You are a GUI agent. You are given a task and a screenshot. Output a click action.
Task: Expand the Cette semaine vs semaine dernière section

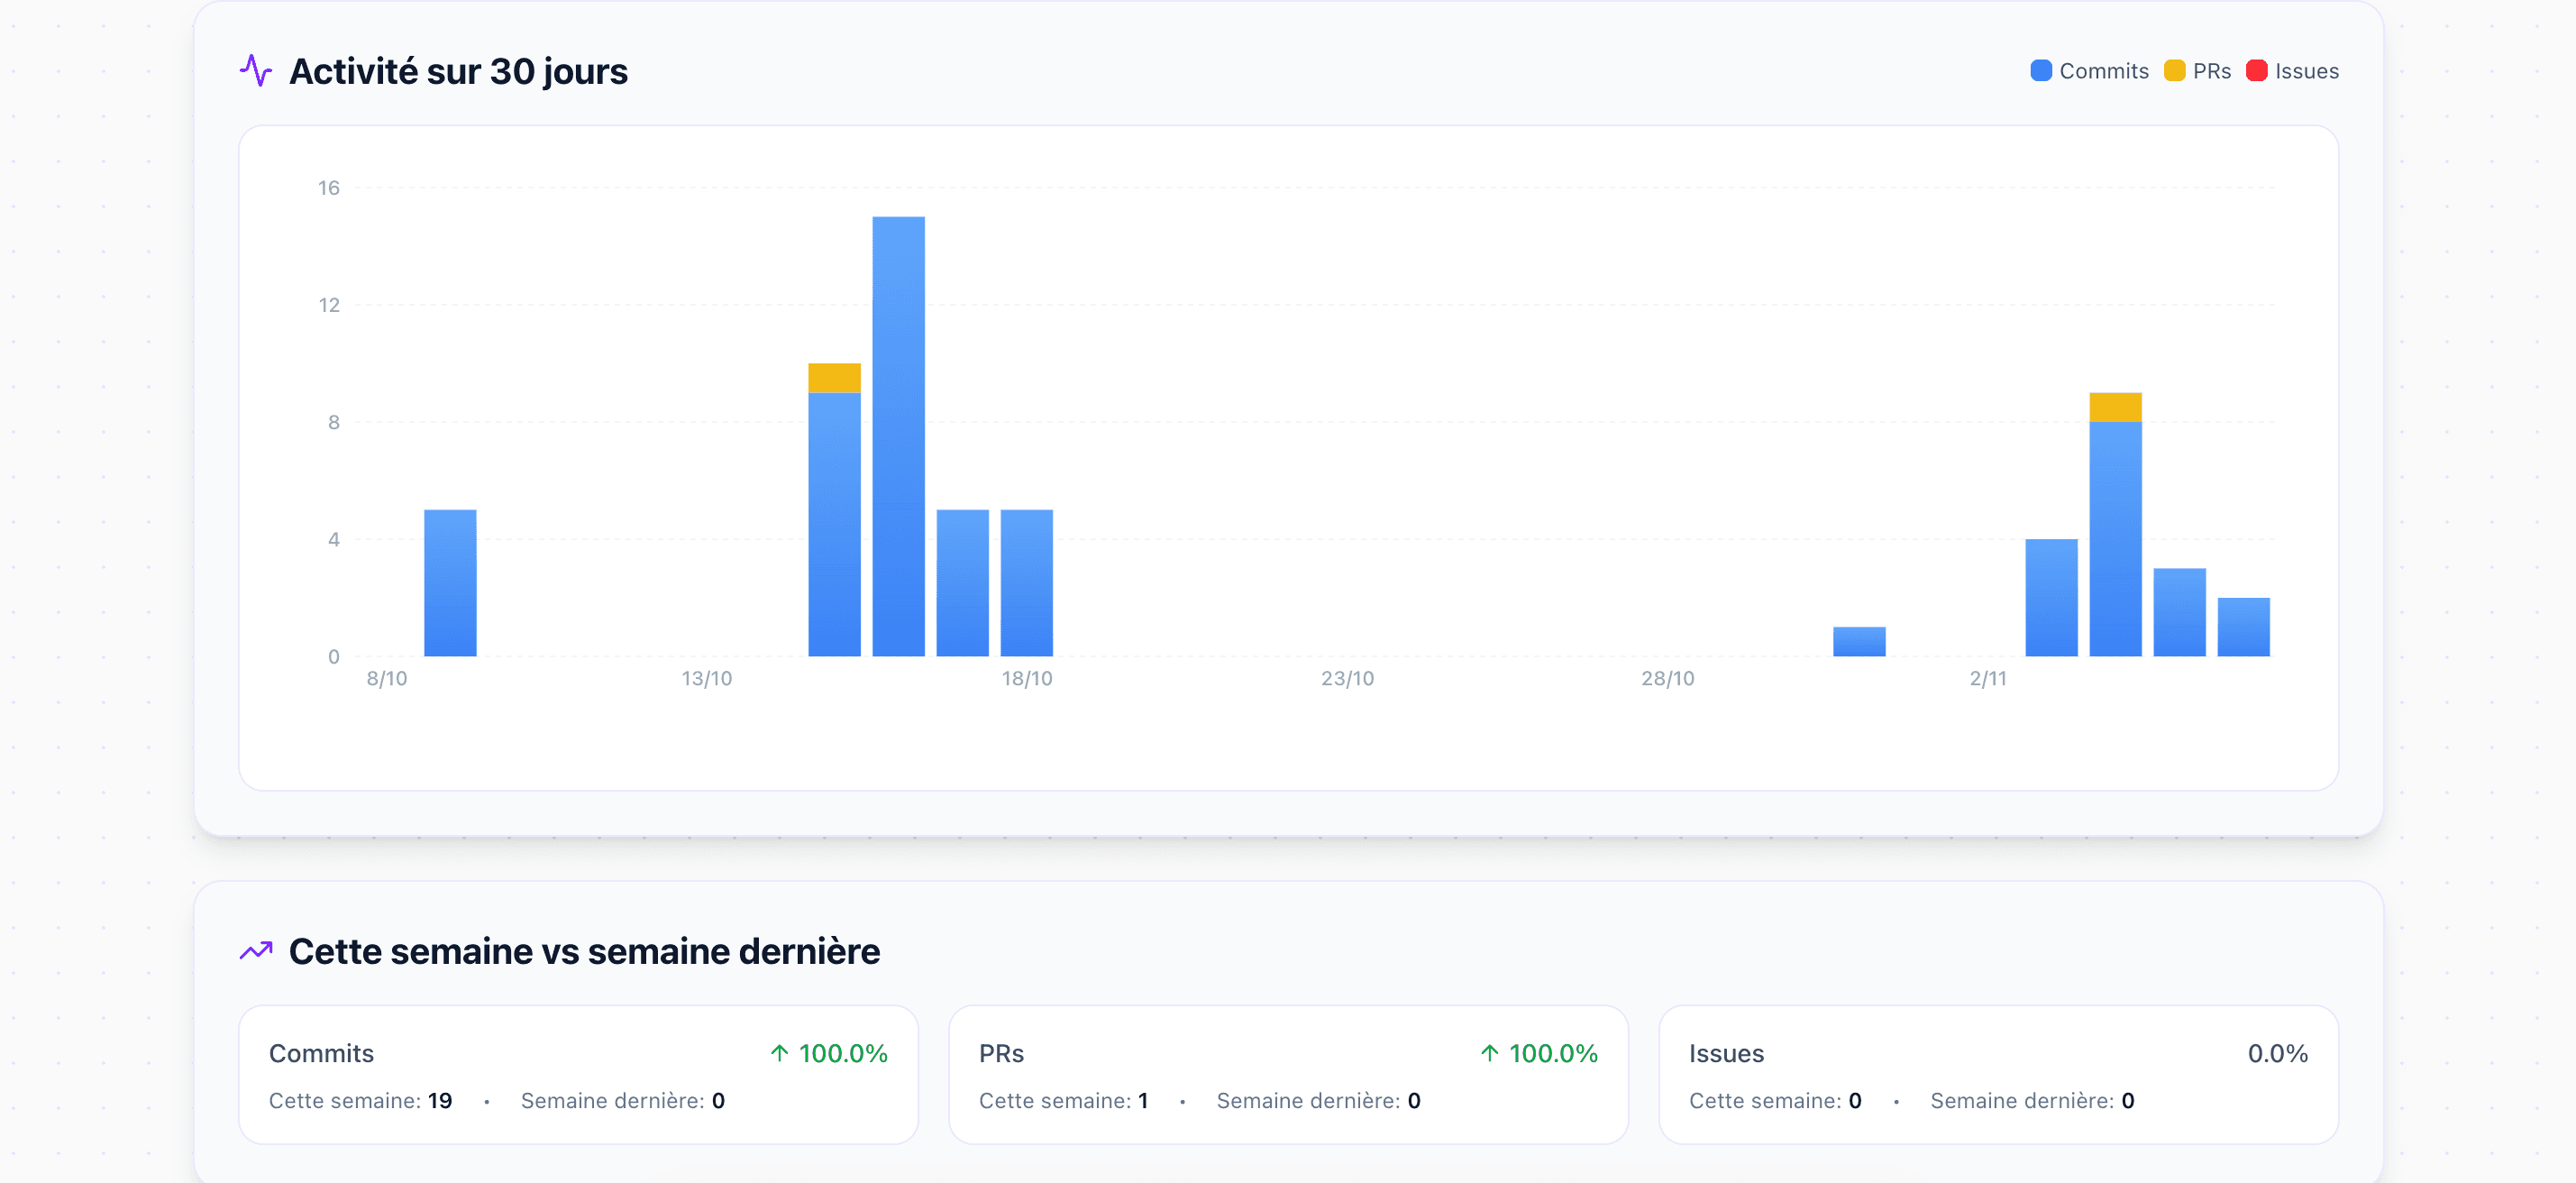pyautogui.click(x=584, y=950)
